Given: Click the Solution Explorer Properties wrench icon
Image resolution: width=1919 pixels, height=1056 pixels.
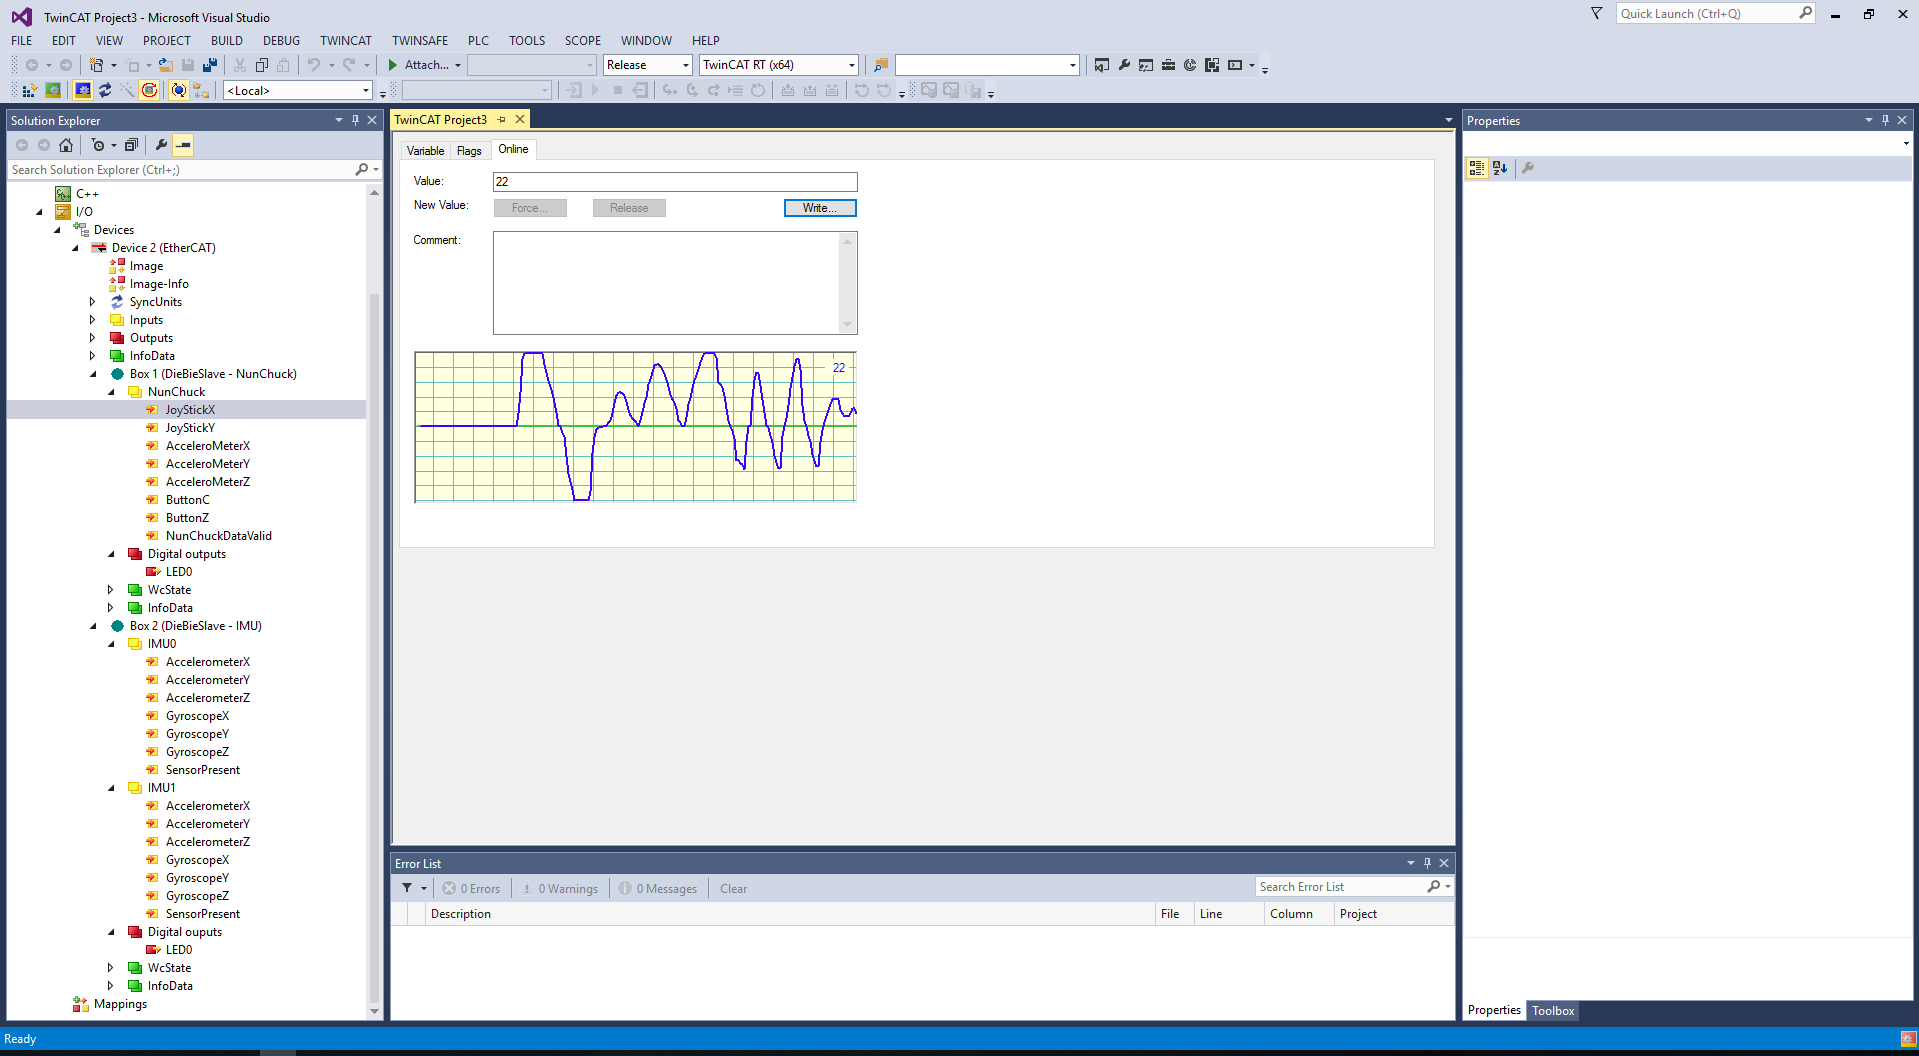Looking at the screenshot, I should [x=161, y=145].
